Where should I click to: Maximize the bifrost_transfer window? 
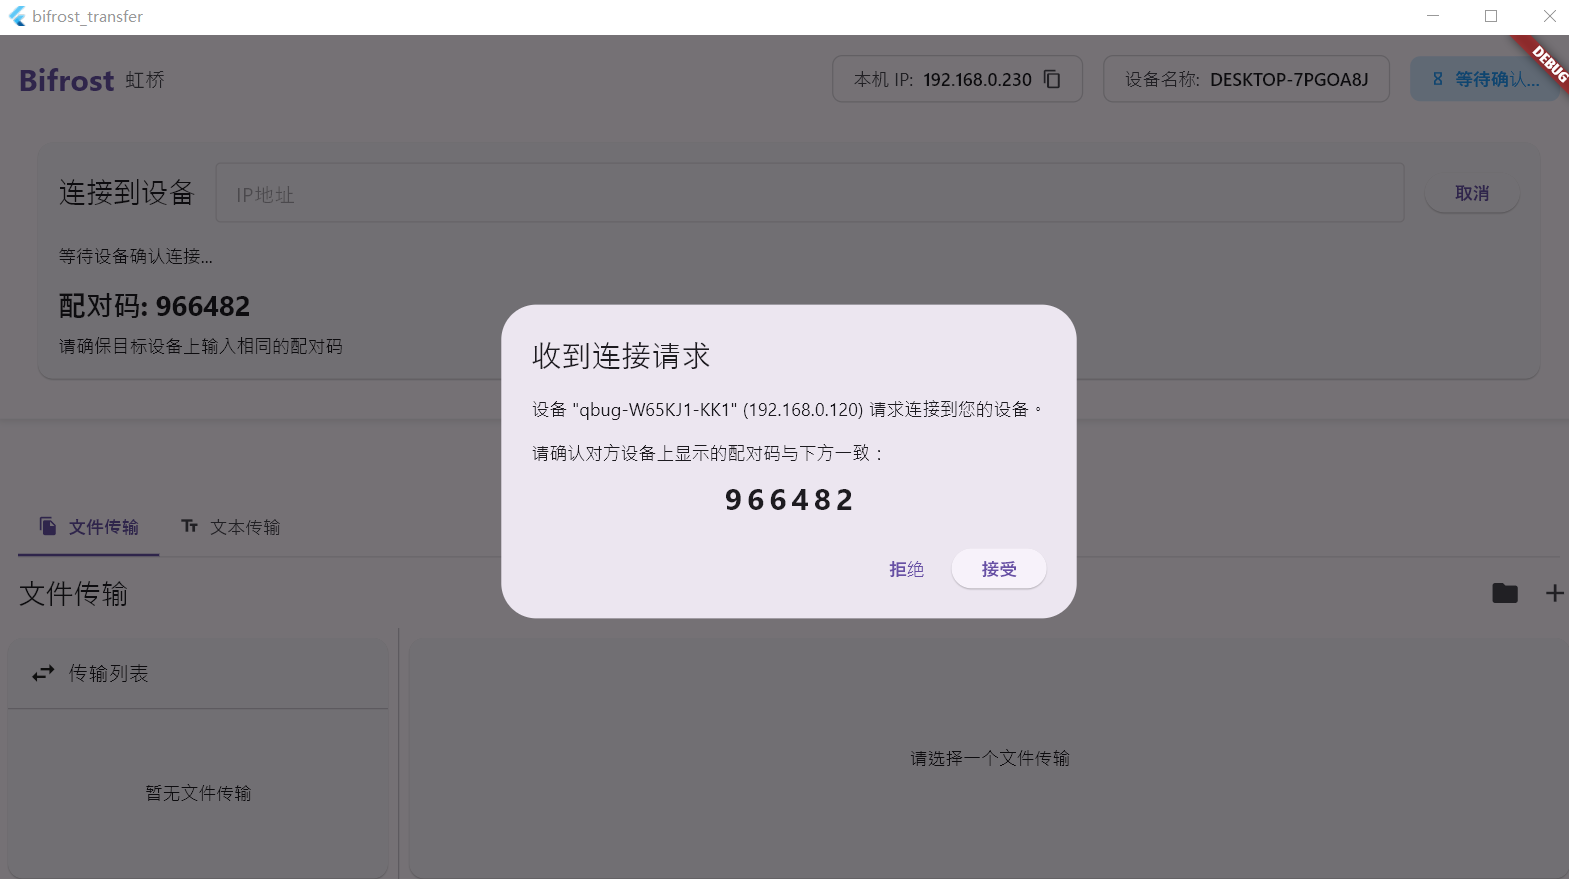click(x=1491, y=16)
